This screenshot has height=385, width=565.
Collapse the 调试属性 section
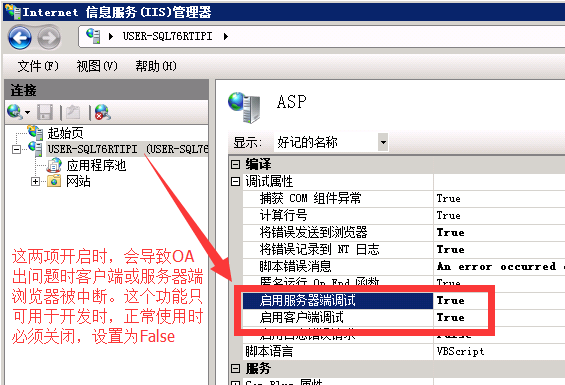[x=235, y=181]
